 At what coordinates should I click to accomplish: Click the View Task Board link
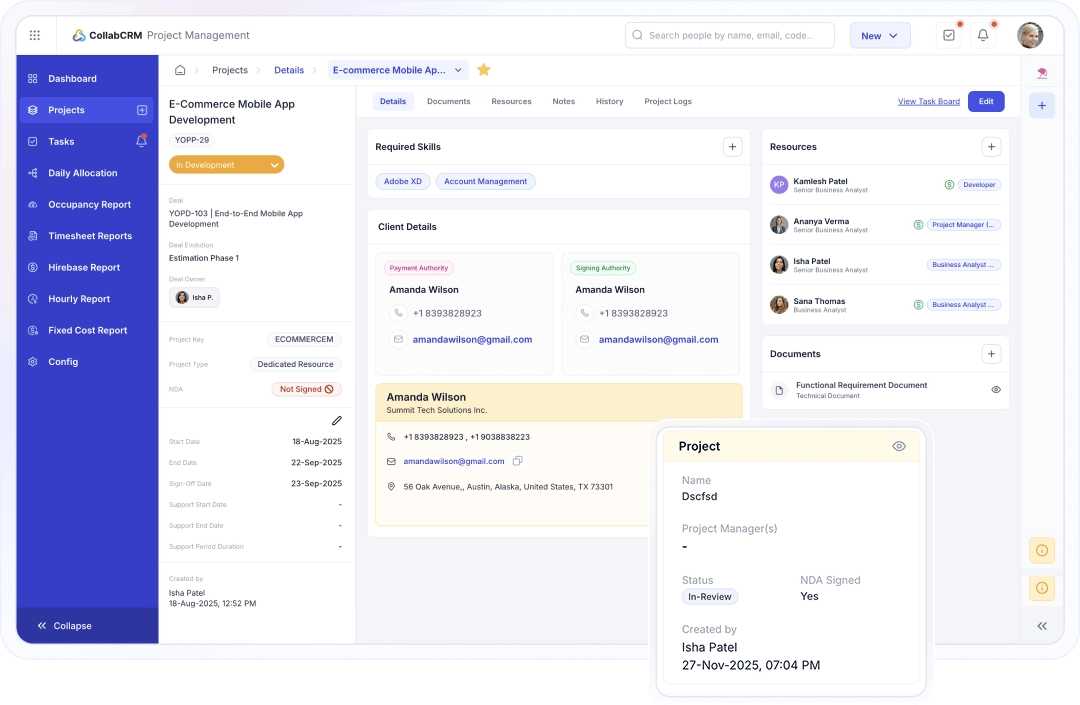pyautogui.click(x=928, y=101)
